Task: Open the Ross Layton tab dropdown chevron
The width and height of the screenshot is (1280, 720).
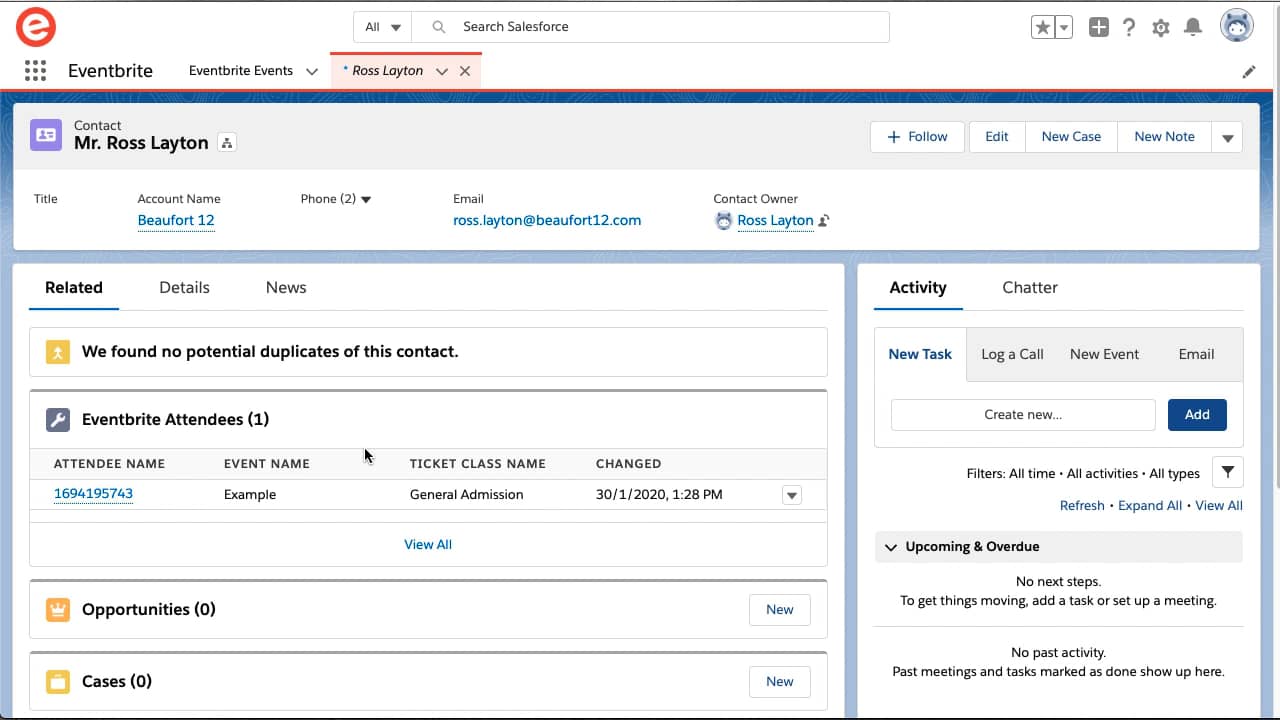Action: click(441, 71)
